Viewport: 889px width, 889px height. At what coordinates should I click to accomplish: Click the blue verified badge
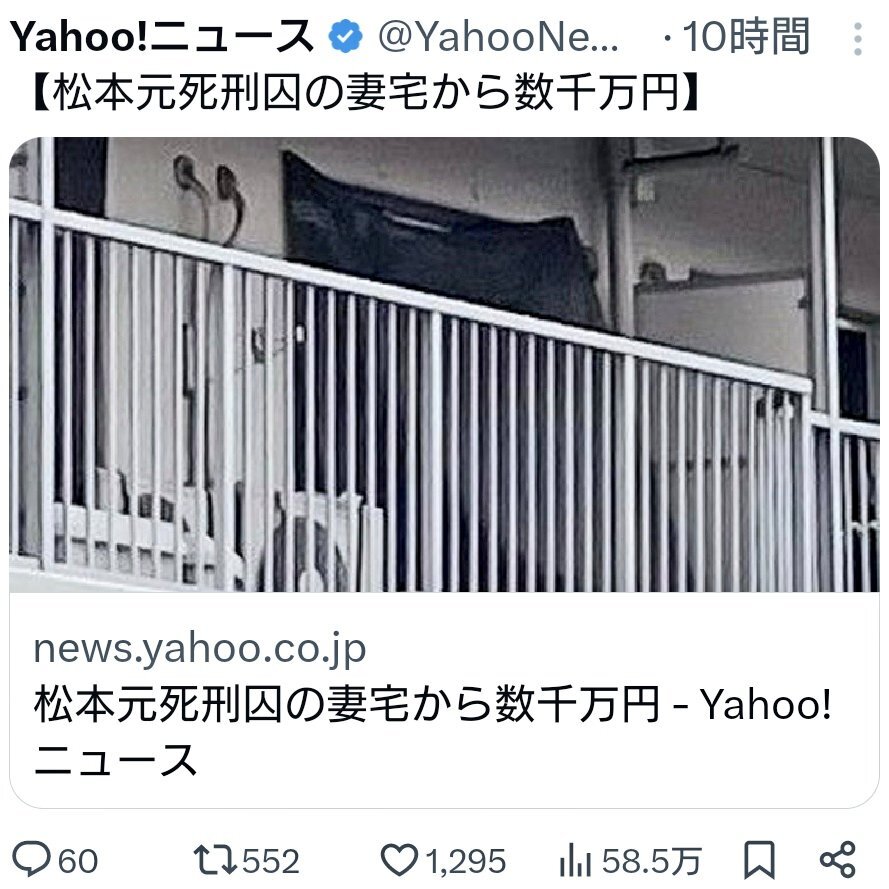[x=345, y=37]
